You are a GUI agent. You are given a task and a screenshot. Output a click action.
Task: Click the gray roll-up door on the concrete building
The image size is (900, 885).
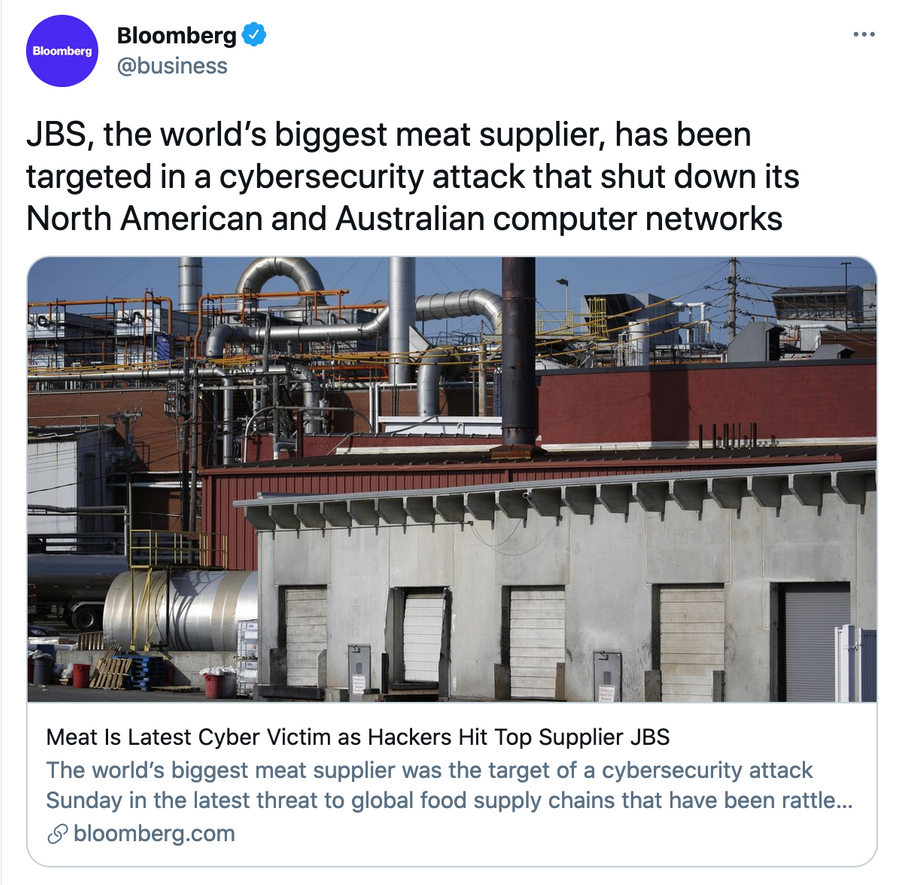click(817, 644)
